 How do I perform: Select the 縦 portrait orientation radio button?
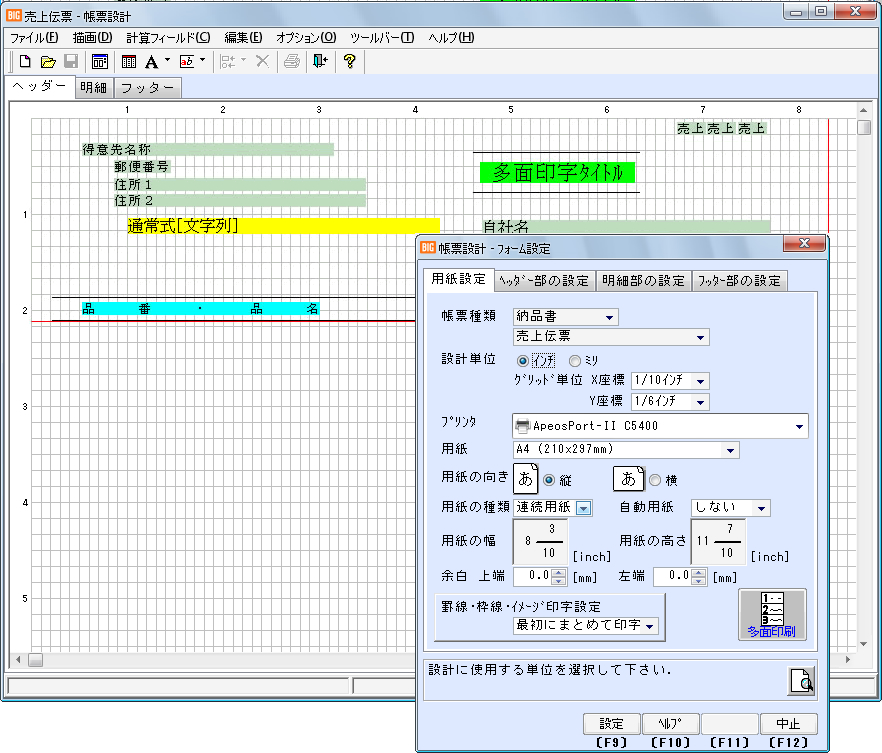coord(548,479)
